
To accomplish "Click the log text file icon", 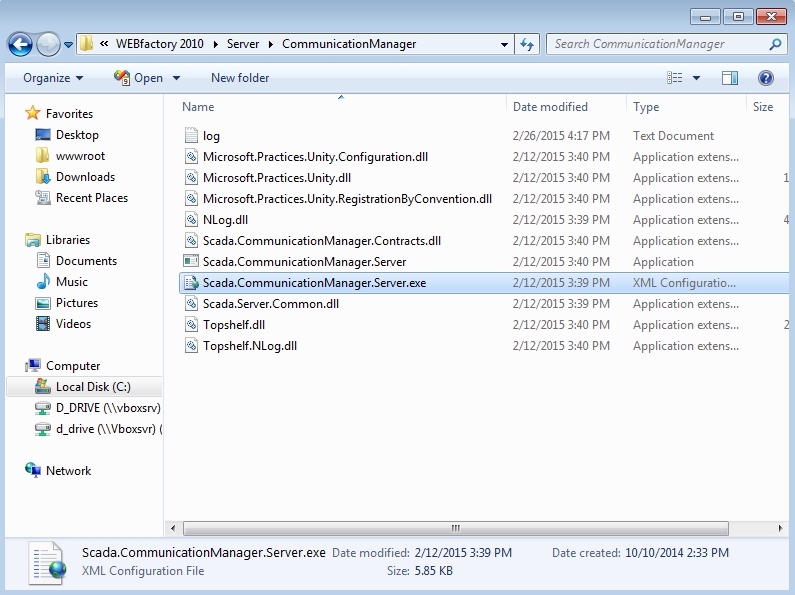I will pyautogui.click(x=191, y=135).
